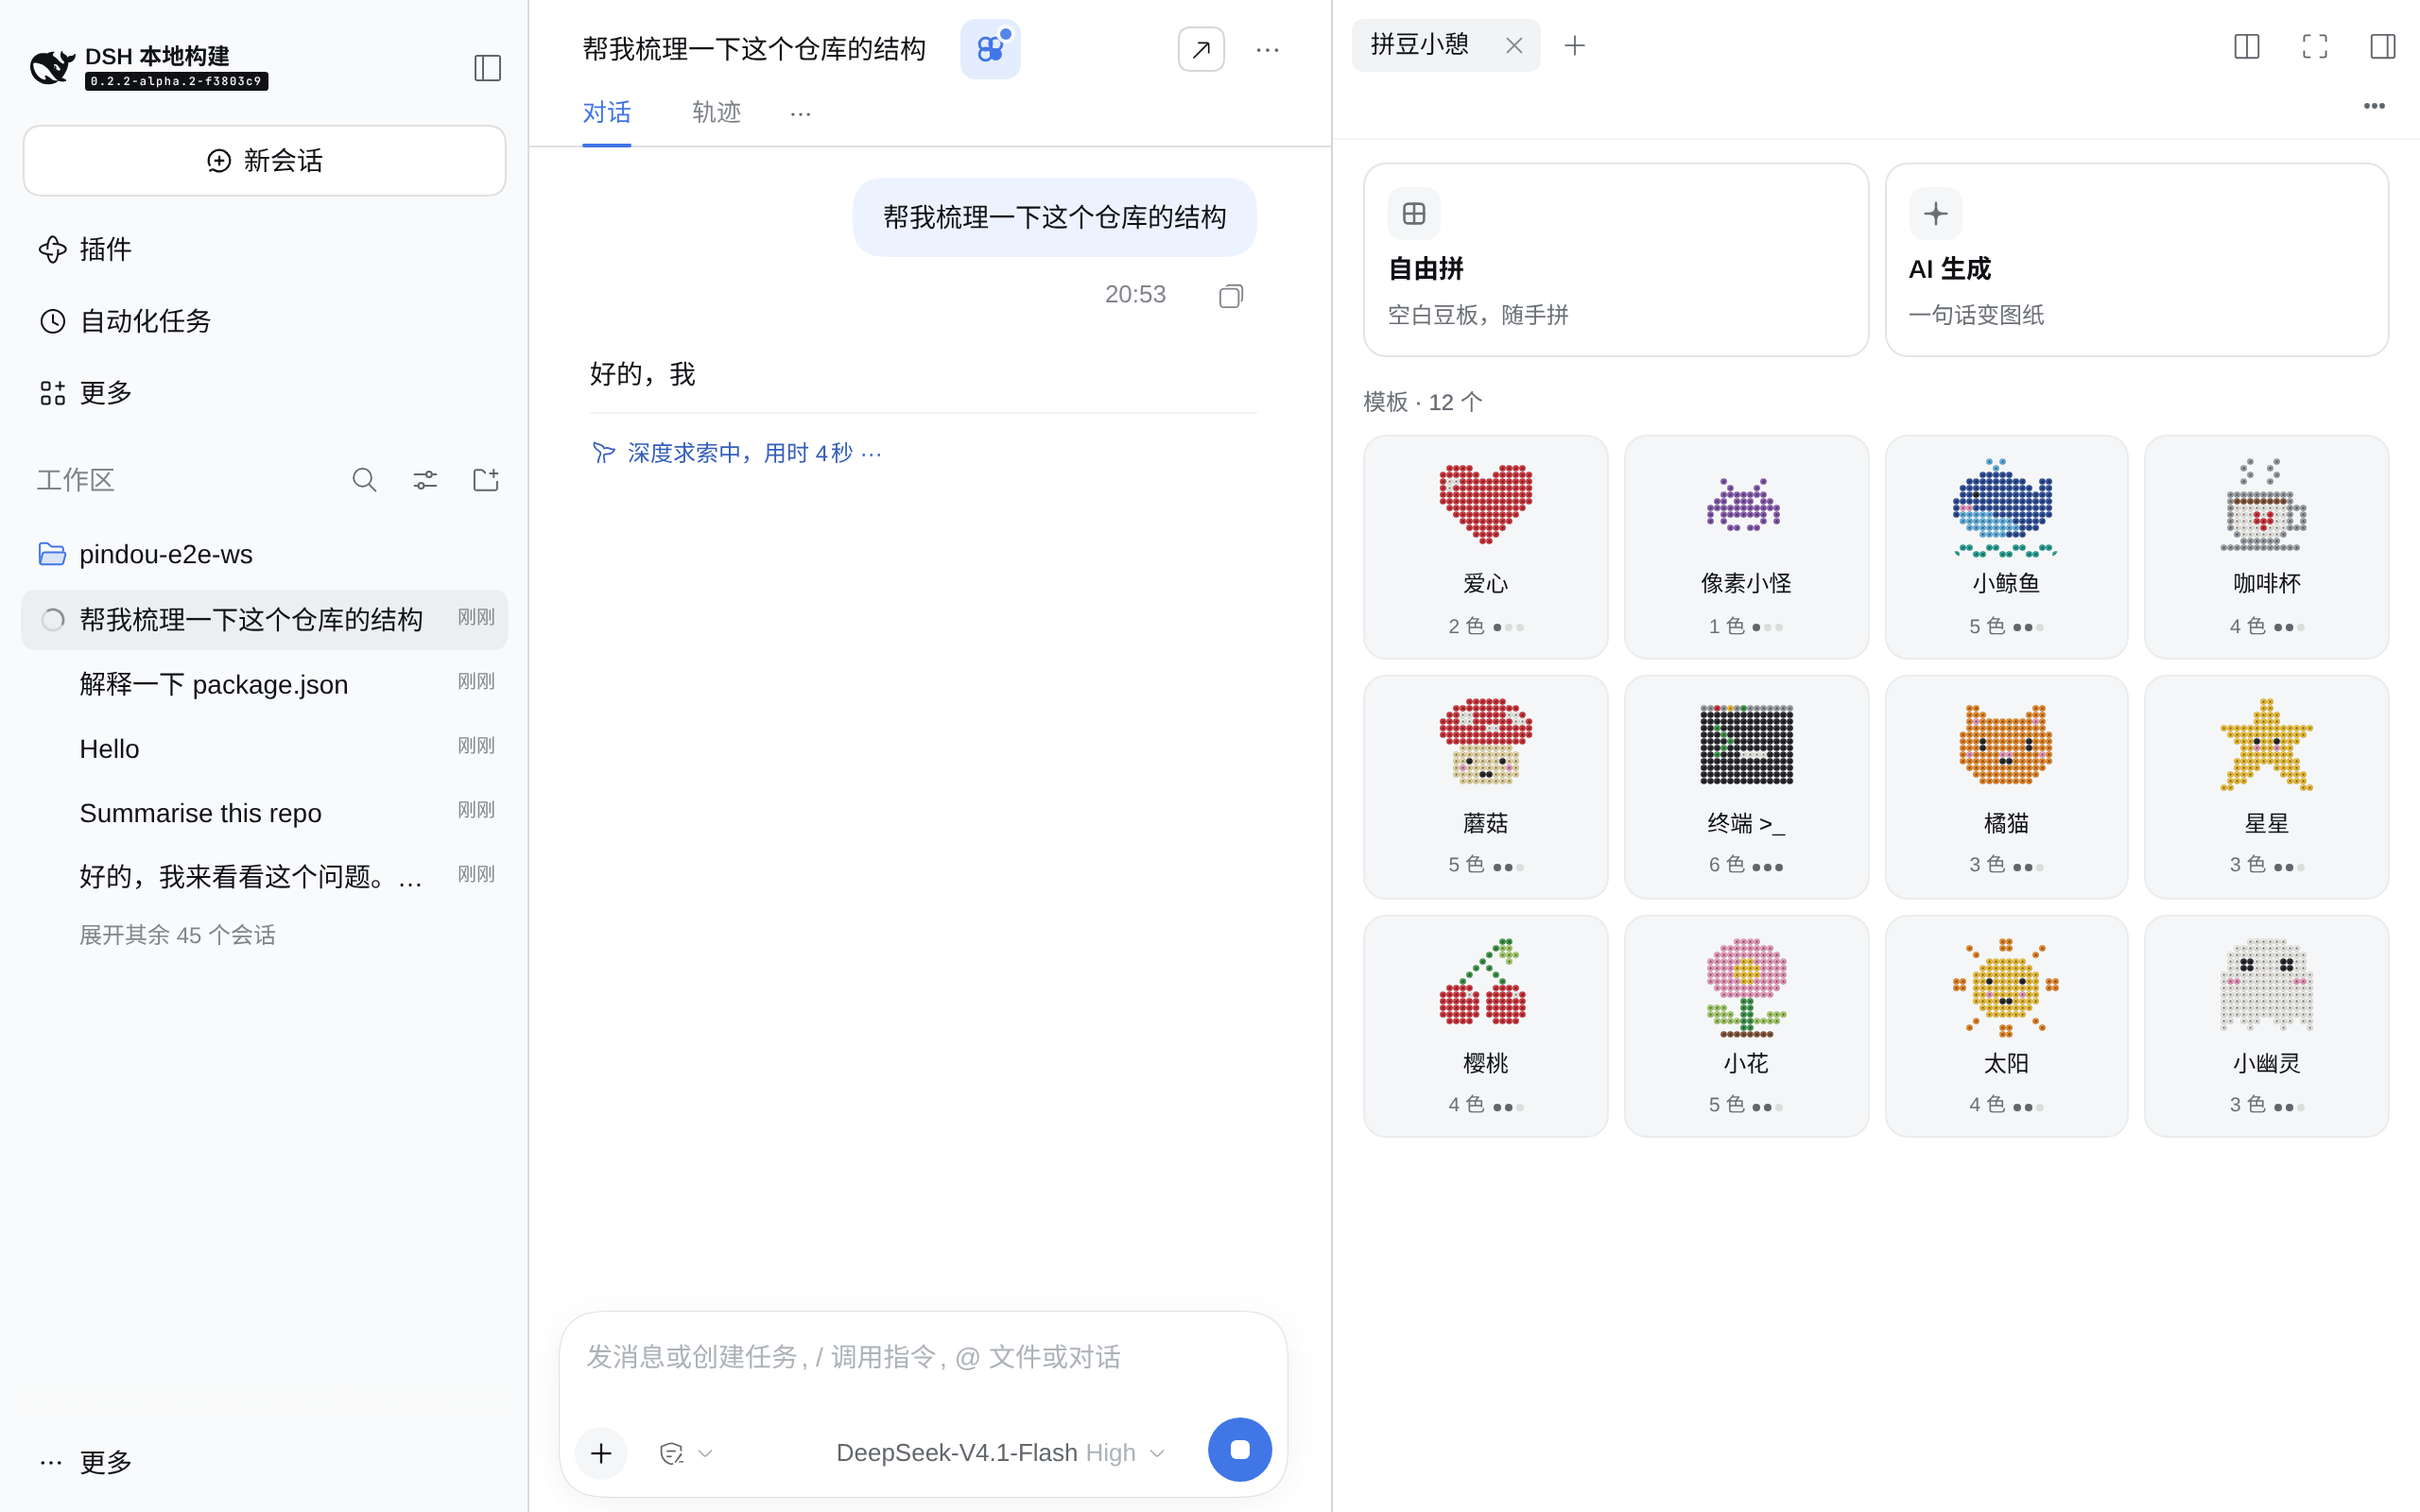Choose the 终端 >_ terminal template
This screenshot has width=2420, height=1512.
pos(1746,787)
